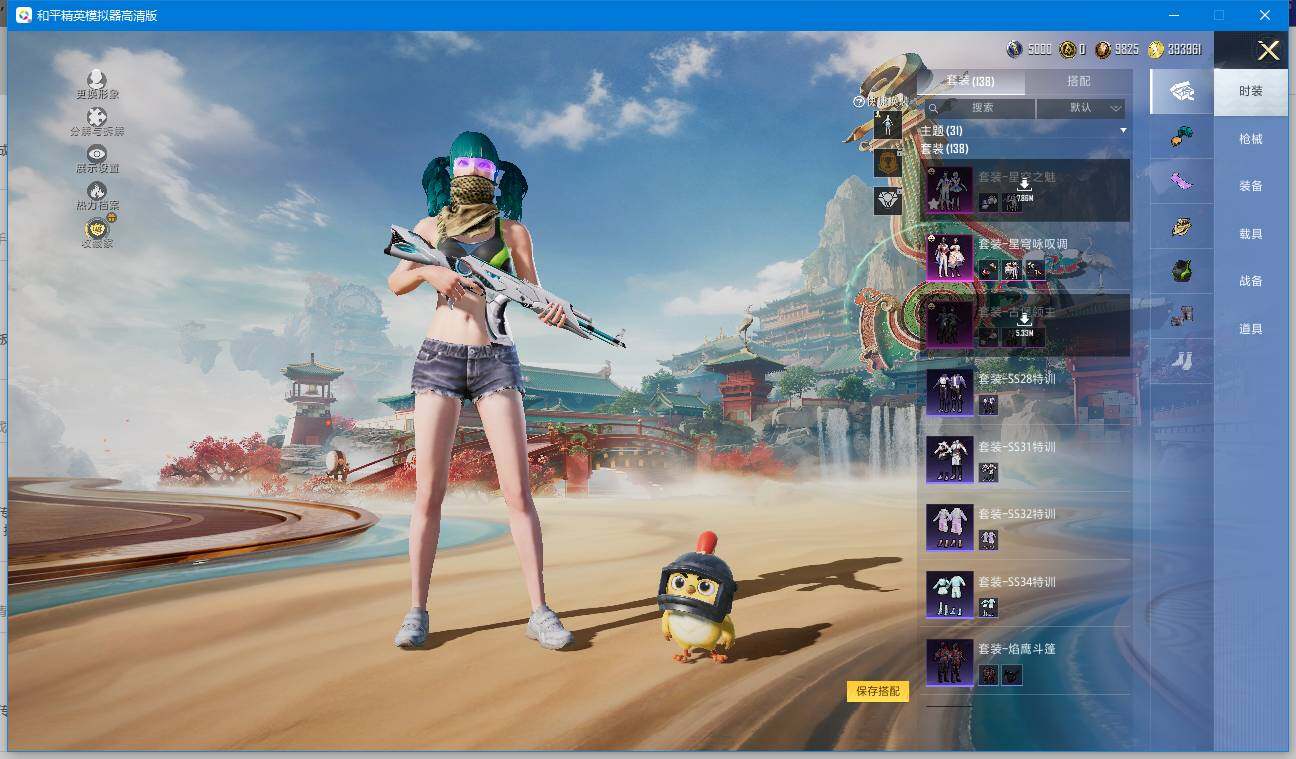The width and height of the screenshot is (1296, 759).
Task: Click the emulator app icon in title bar
Action: [24, 16]
